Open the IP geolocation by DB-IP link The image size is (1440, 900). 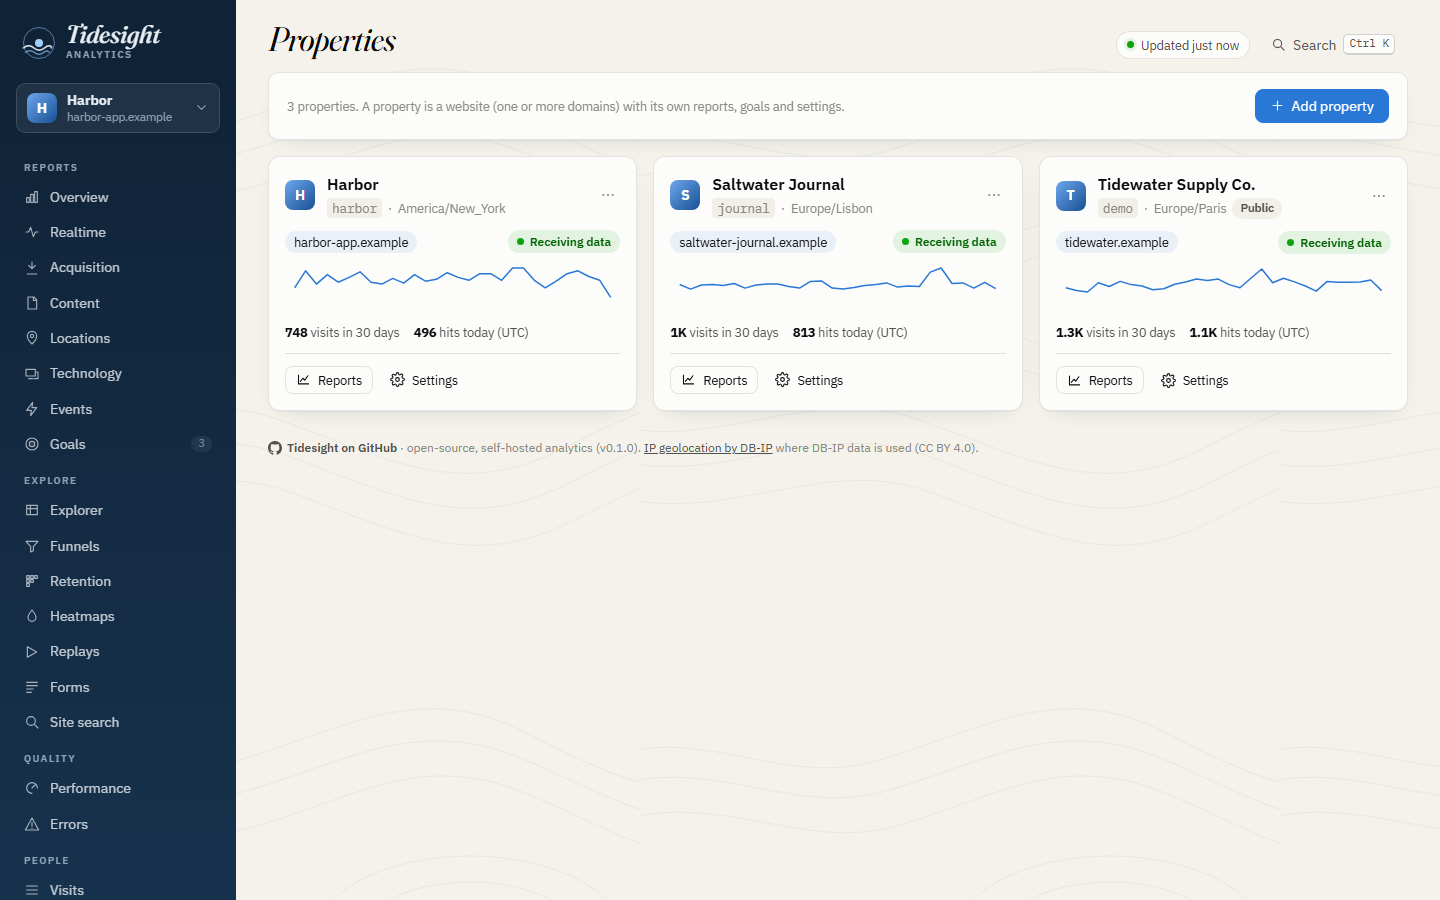click(708, 448)
